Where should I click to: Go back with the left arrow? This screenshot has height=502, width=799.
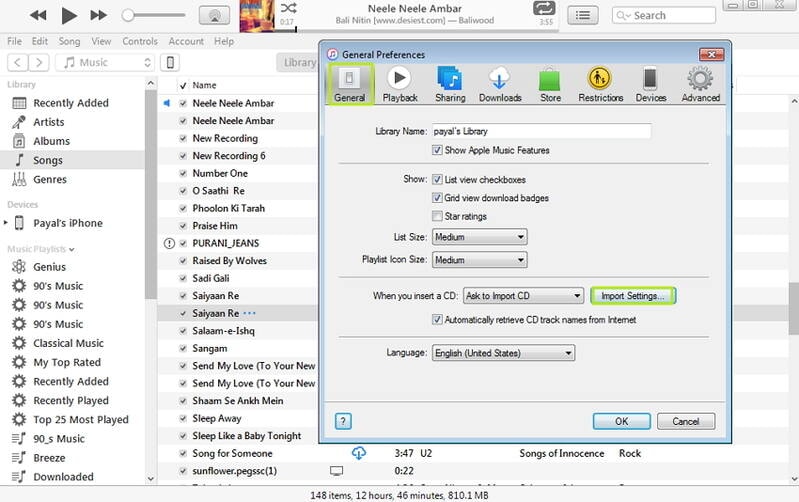click(17, 63)
